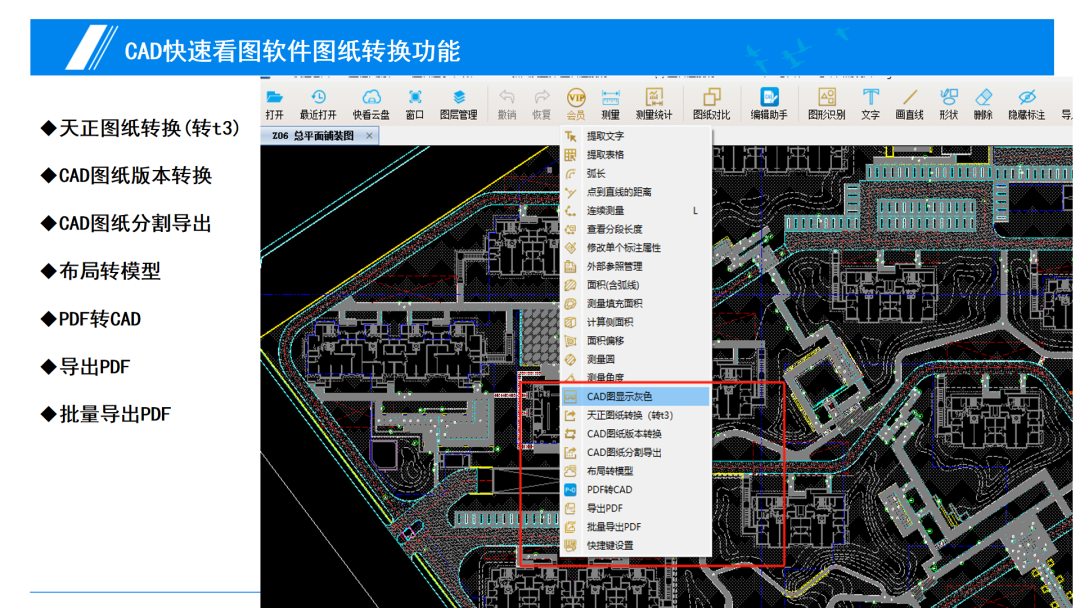
Task: Open 图层管理 layer management icon
Action: (458, 103)
